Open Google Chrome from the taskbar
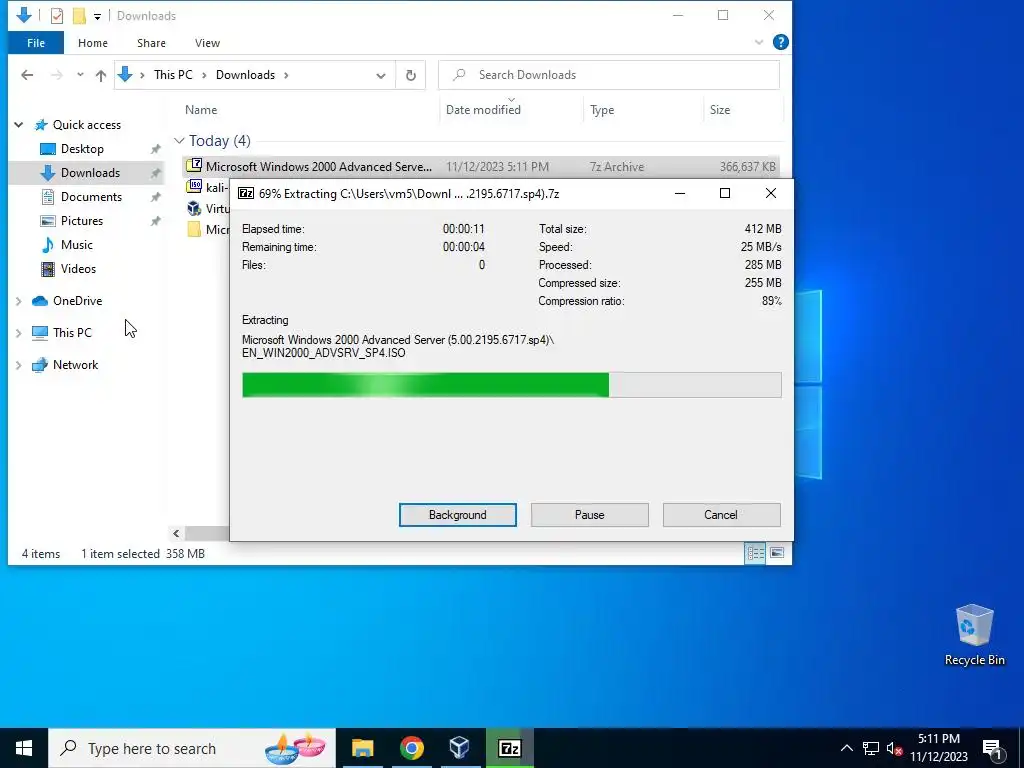 [x=411, y=748]
